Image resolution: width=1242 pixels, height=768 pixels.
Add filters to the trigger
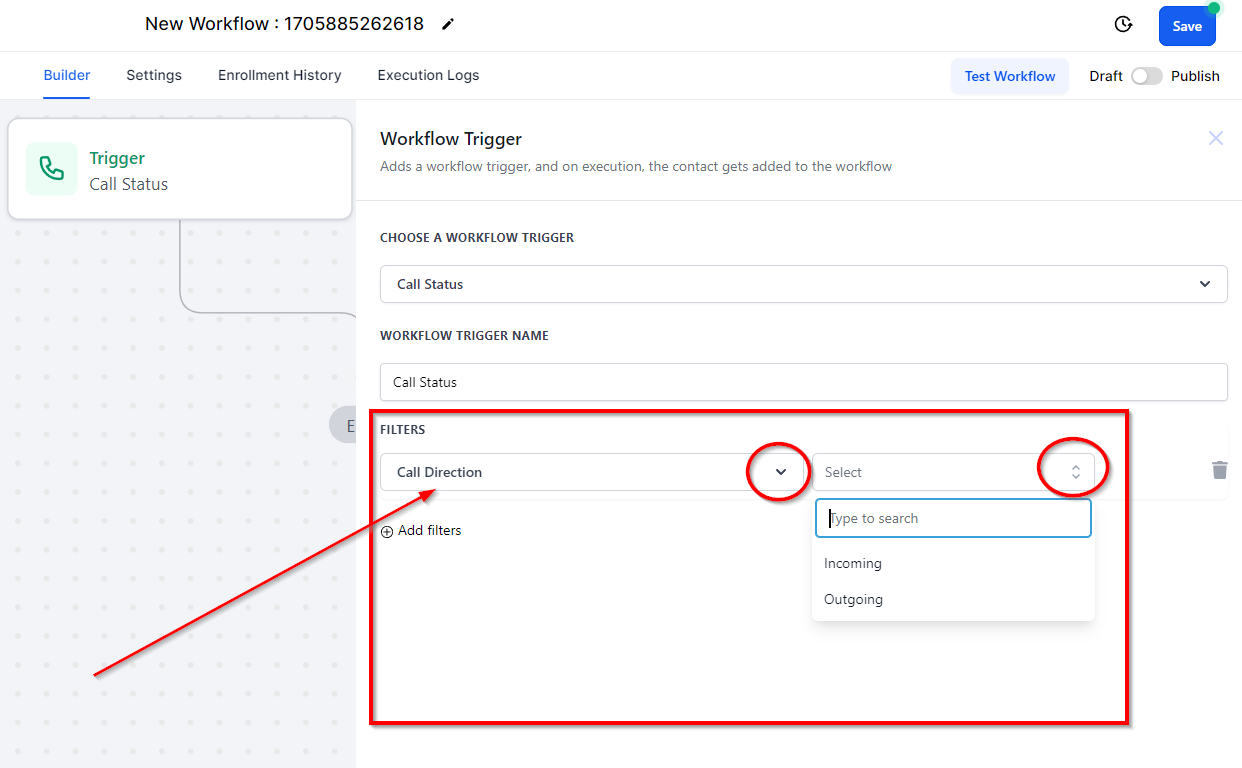pyautogui.click(x=421, y=531)
